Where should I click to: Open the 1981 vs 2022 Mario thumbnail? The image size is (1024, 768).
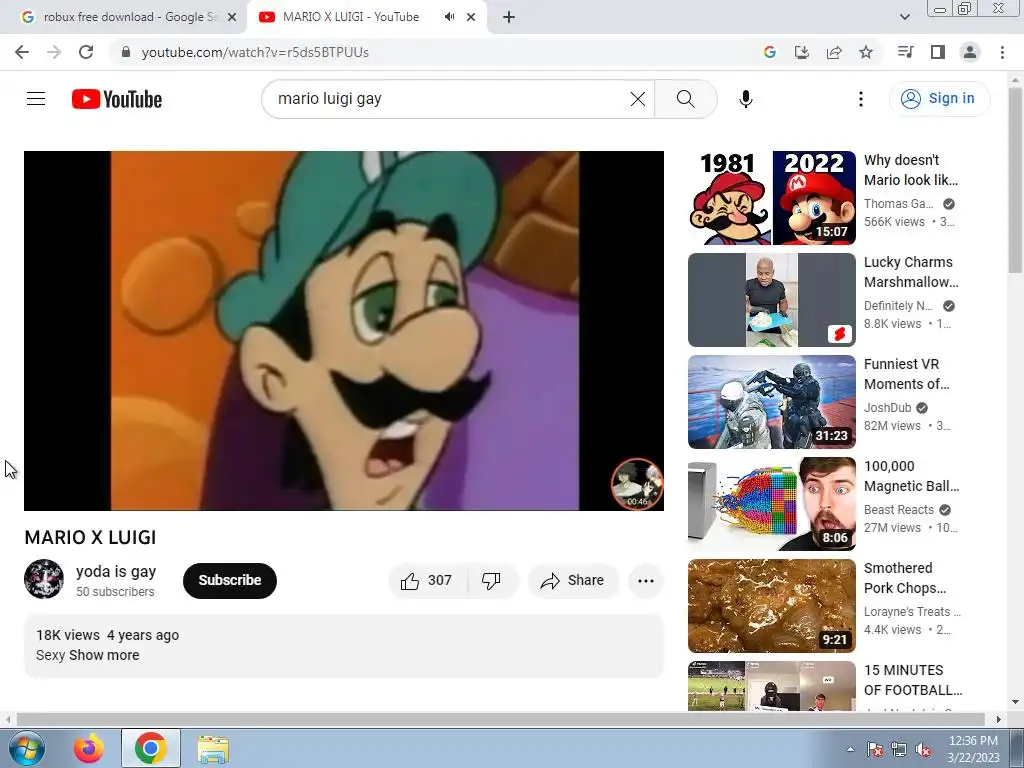coord(771,198)
